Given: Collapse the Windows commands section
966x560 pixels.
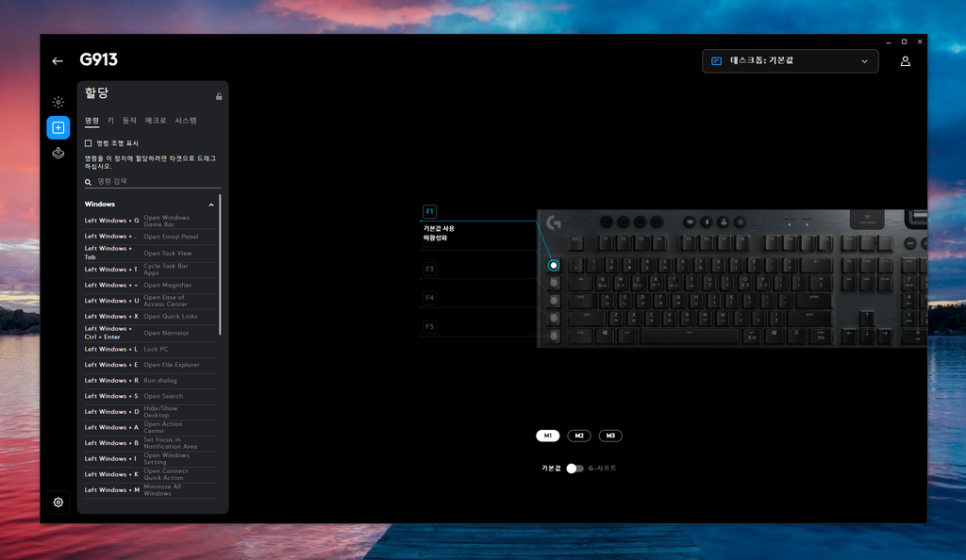Looking at the screenshot, I should pyautogui.click(x=211, y=205).
